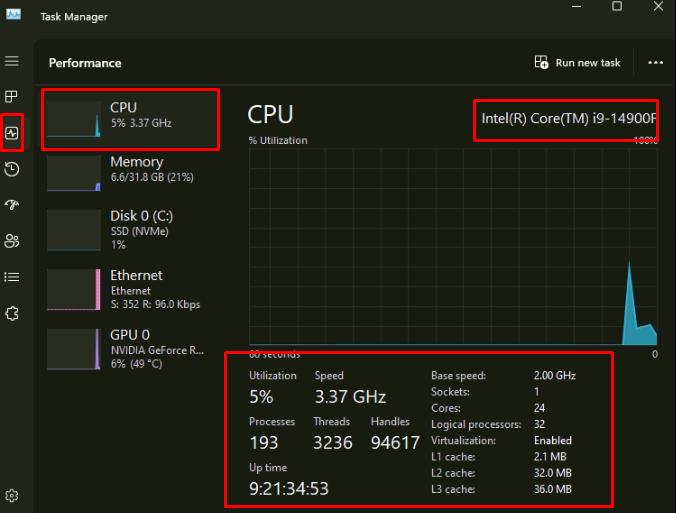
Task: Click the Task Manager title bar app icon
Action: point(13,15)
